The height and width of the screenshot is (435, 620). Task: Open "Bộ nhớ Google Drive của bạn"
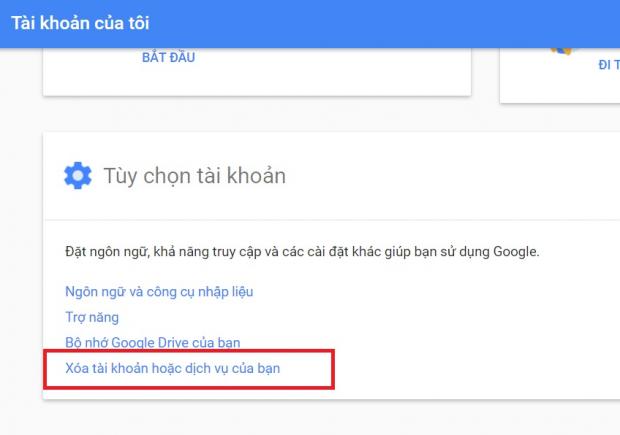pyautogui.click(x=152, y=343)
